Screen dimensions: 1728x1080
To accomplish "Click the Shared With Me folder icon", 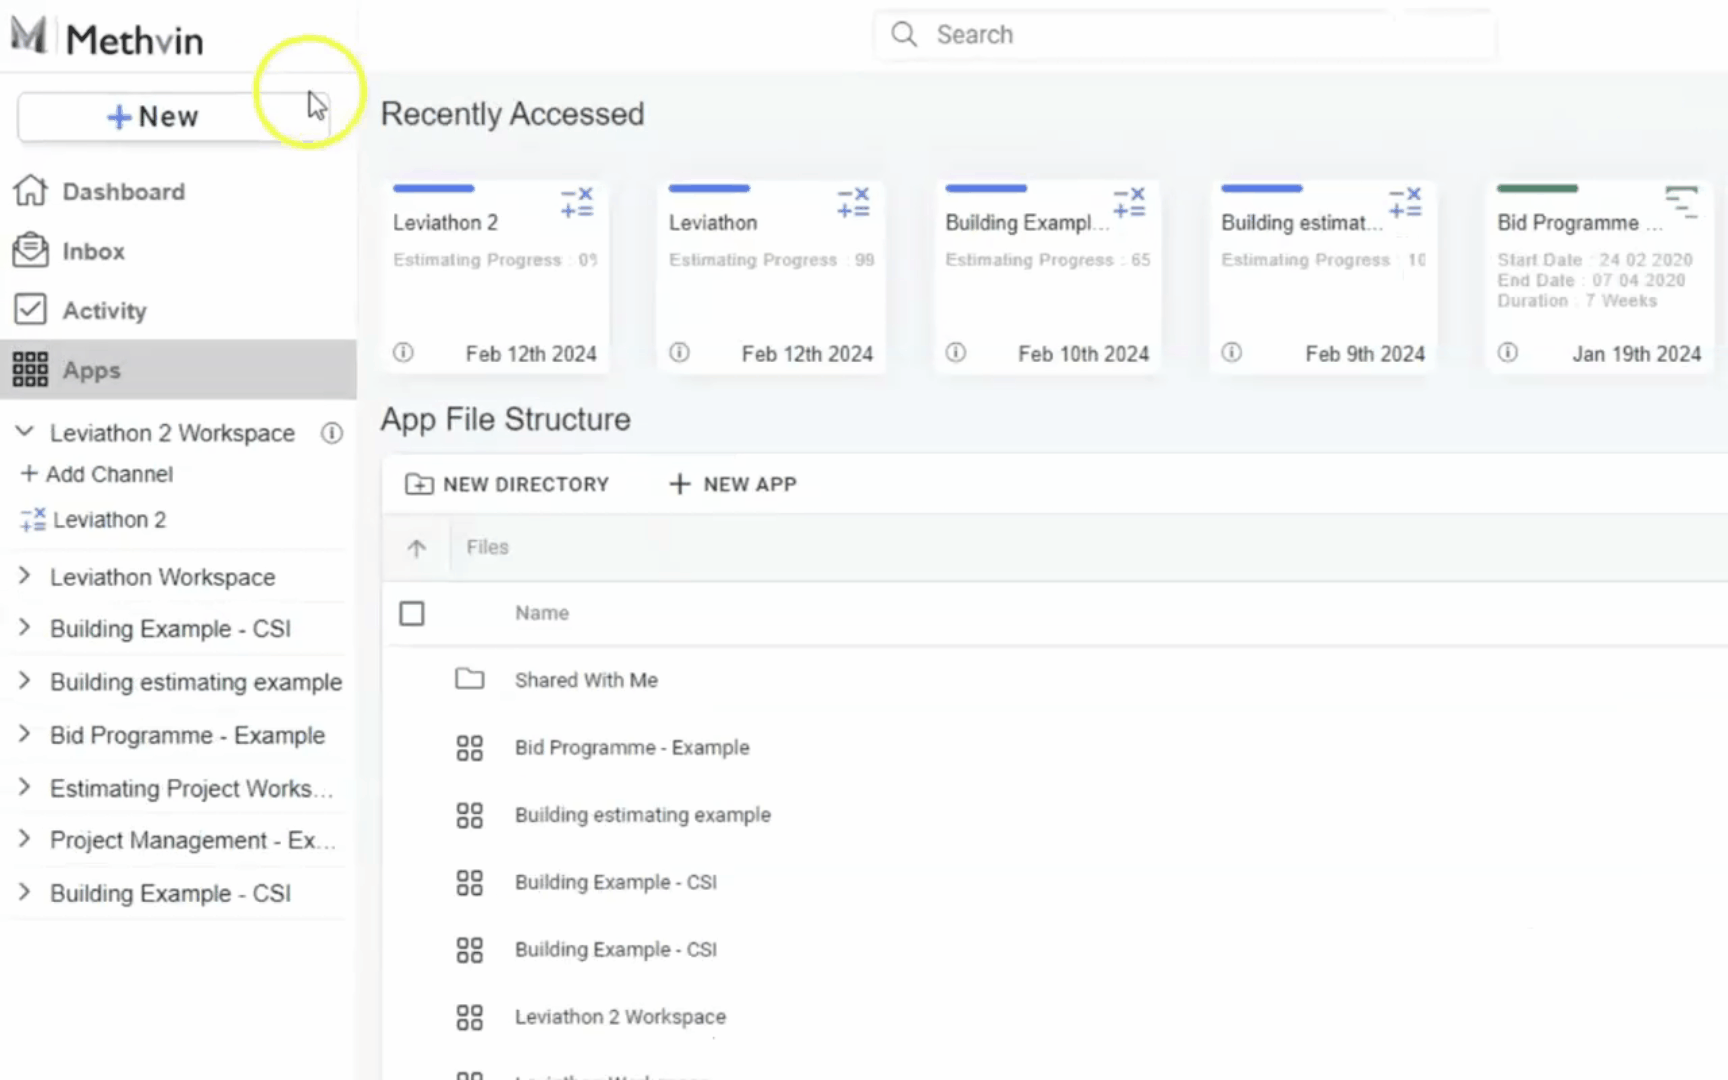I will click(x=469, y=680).
